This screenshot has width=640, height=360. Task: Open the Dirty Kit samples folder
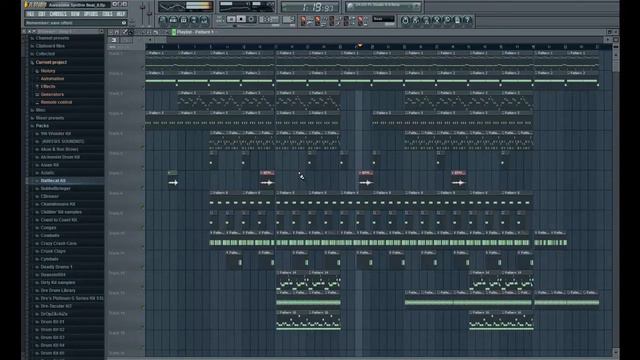tap(57, 282)
